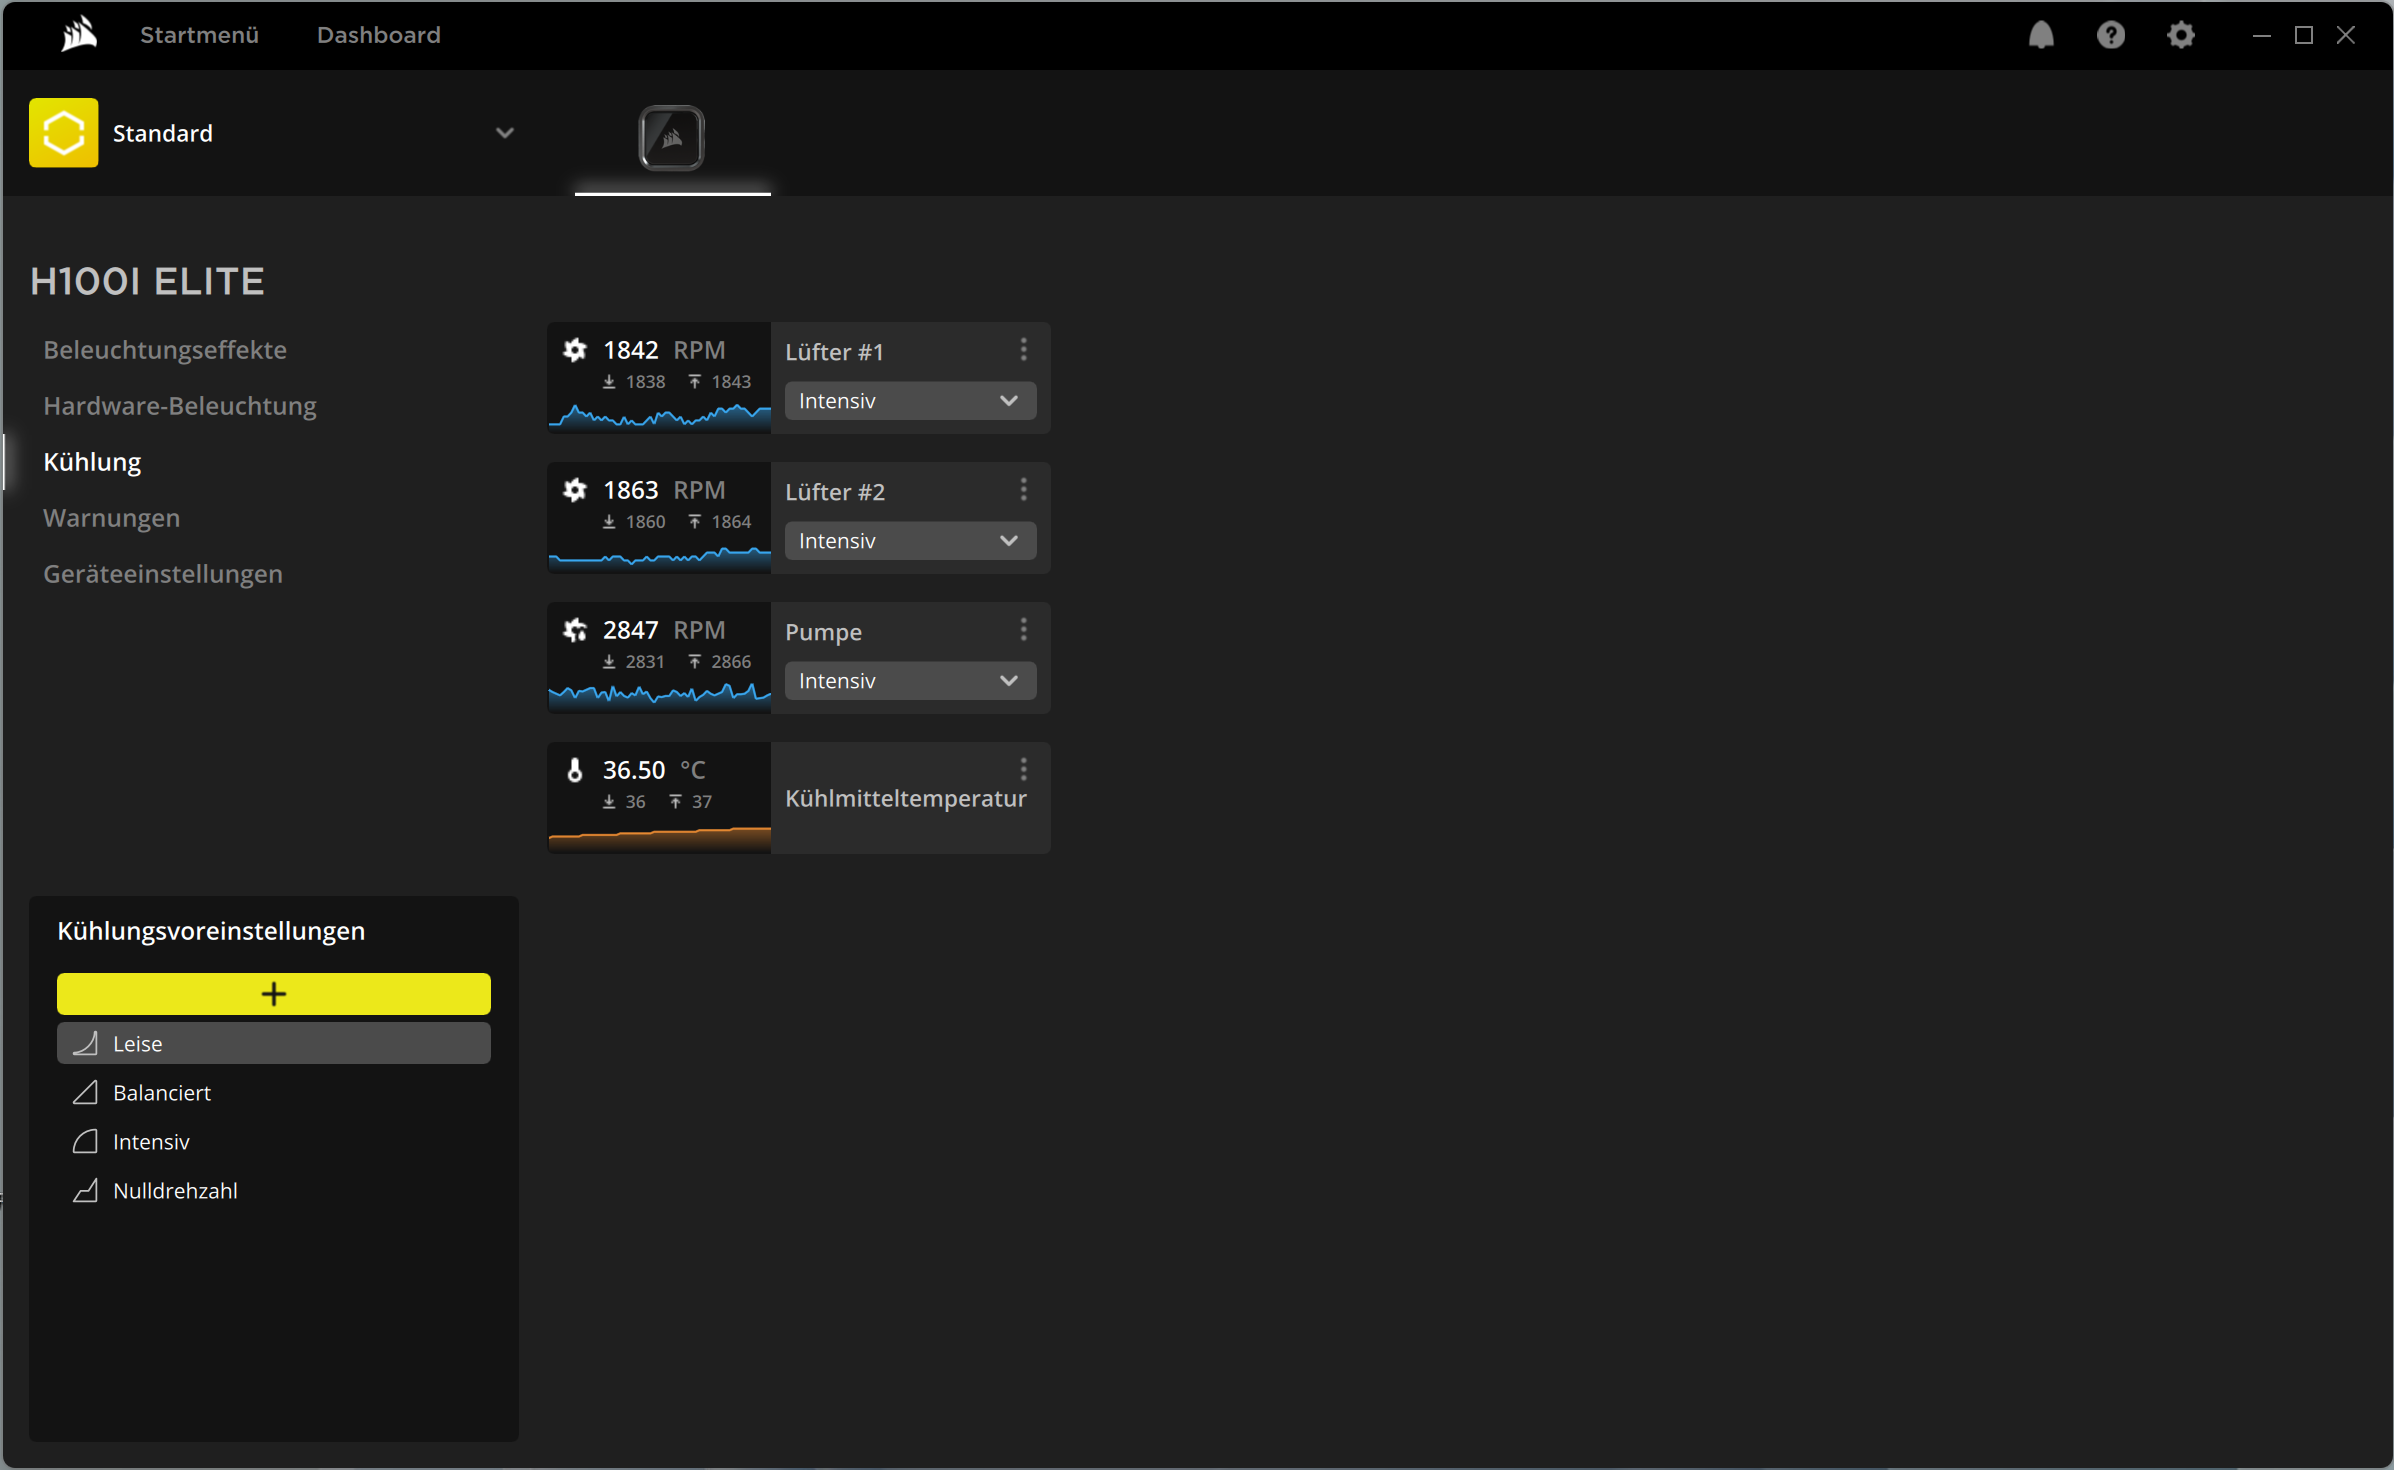Select the Balanciert cooling preset
Viewport: 2394px width, 1470px height.
pyautogui.click(x=274, y=1093)
